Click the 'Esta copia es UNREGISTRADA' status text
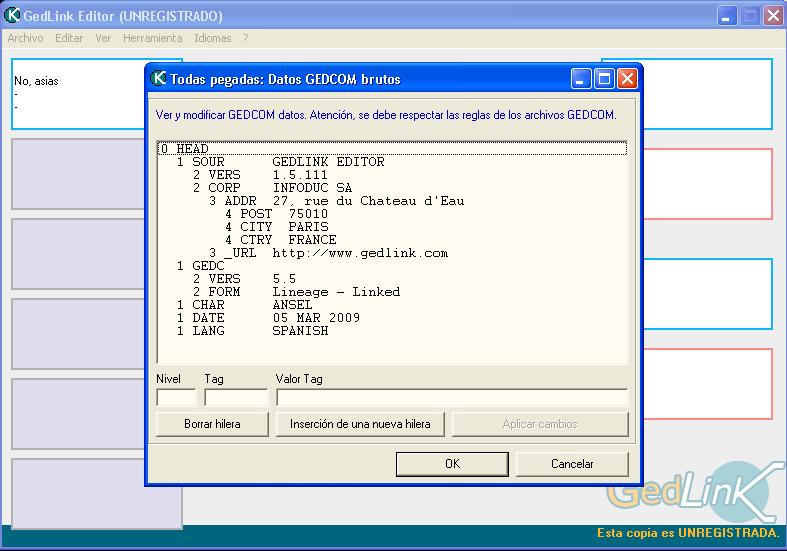This screenshot has height=551, width=787. pyautogui.click(x=688, y=533)
